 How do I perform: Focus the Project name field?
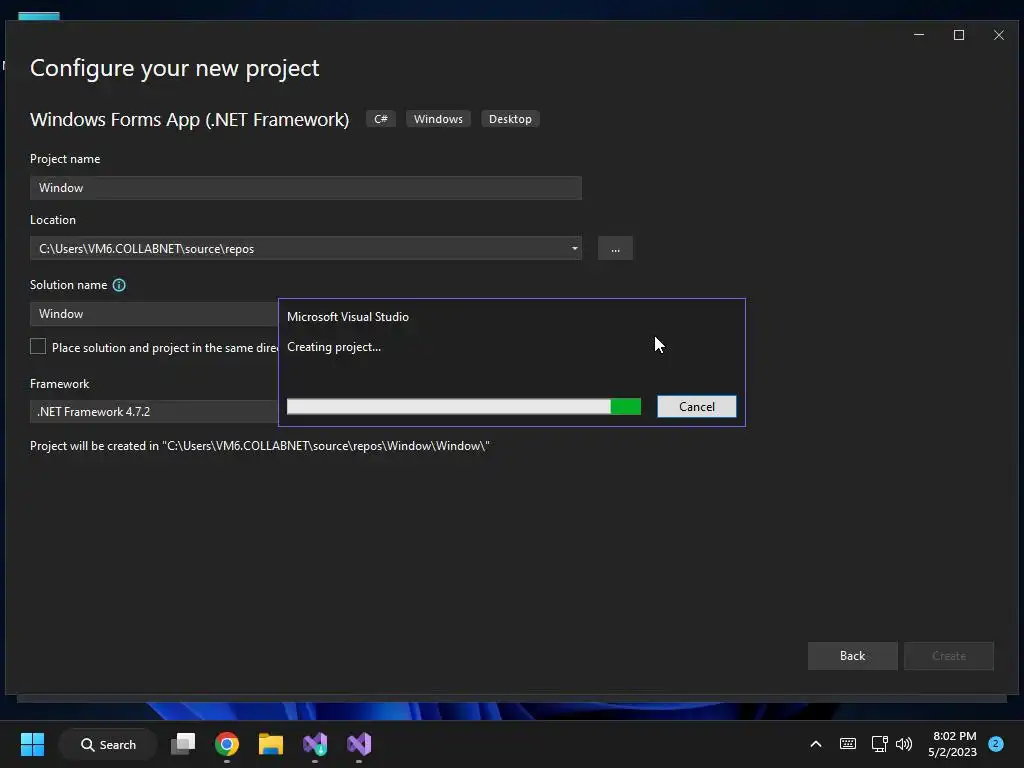coord(306,187)
